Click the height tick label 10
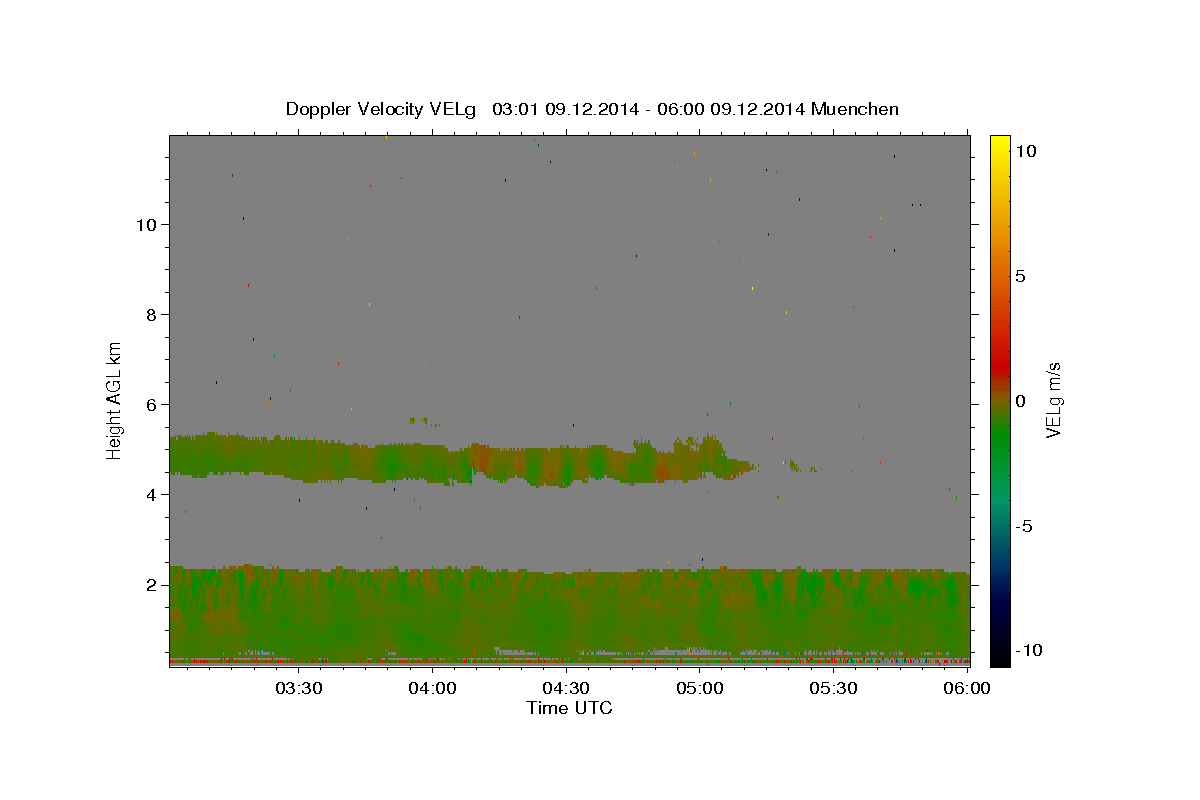The width and height of the screenshot is (1200, 800). point(145,224)
